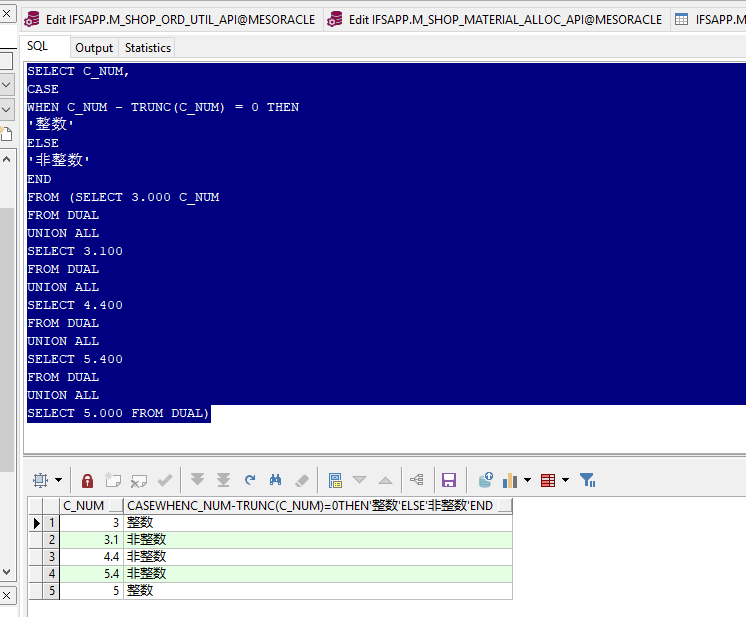This screenshot has height=617, width=746.
Task: Toggle single record view icon
Action: coord(335,480)
